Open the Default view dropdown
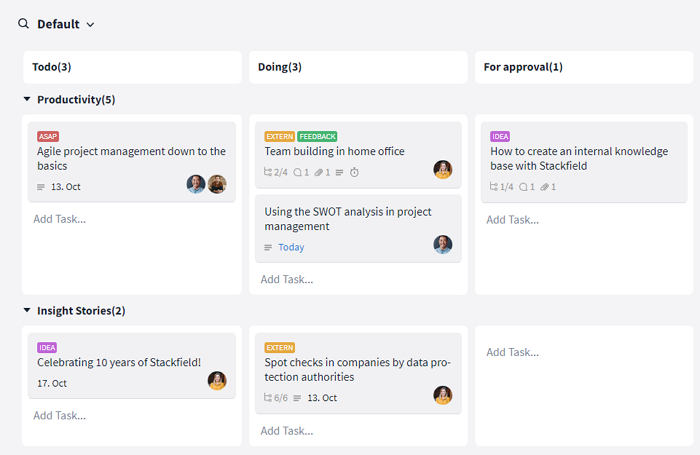 coord(66,24)
